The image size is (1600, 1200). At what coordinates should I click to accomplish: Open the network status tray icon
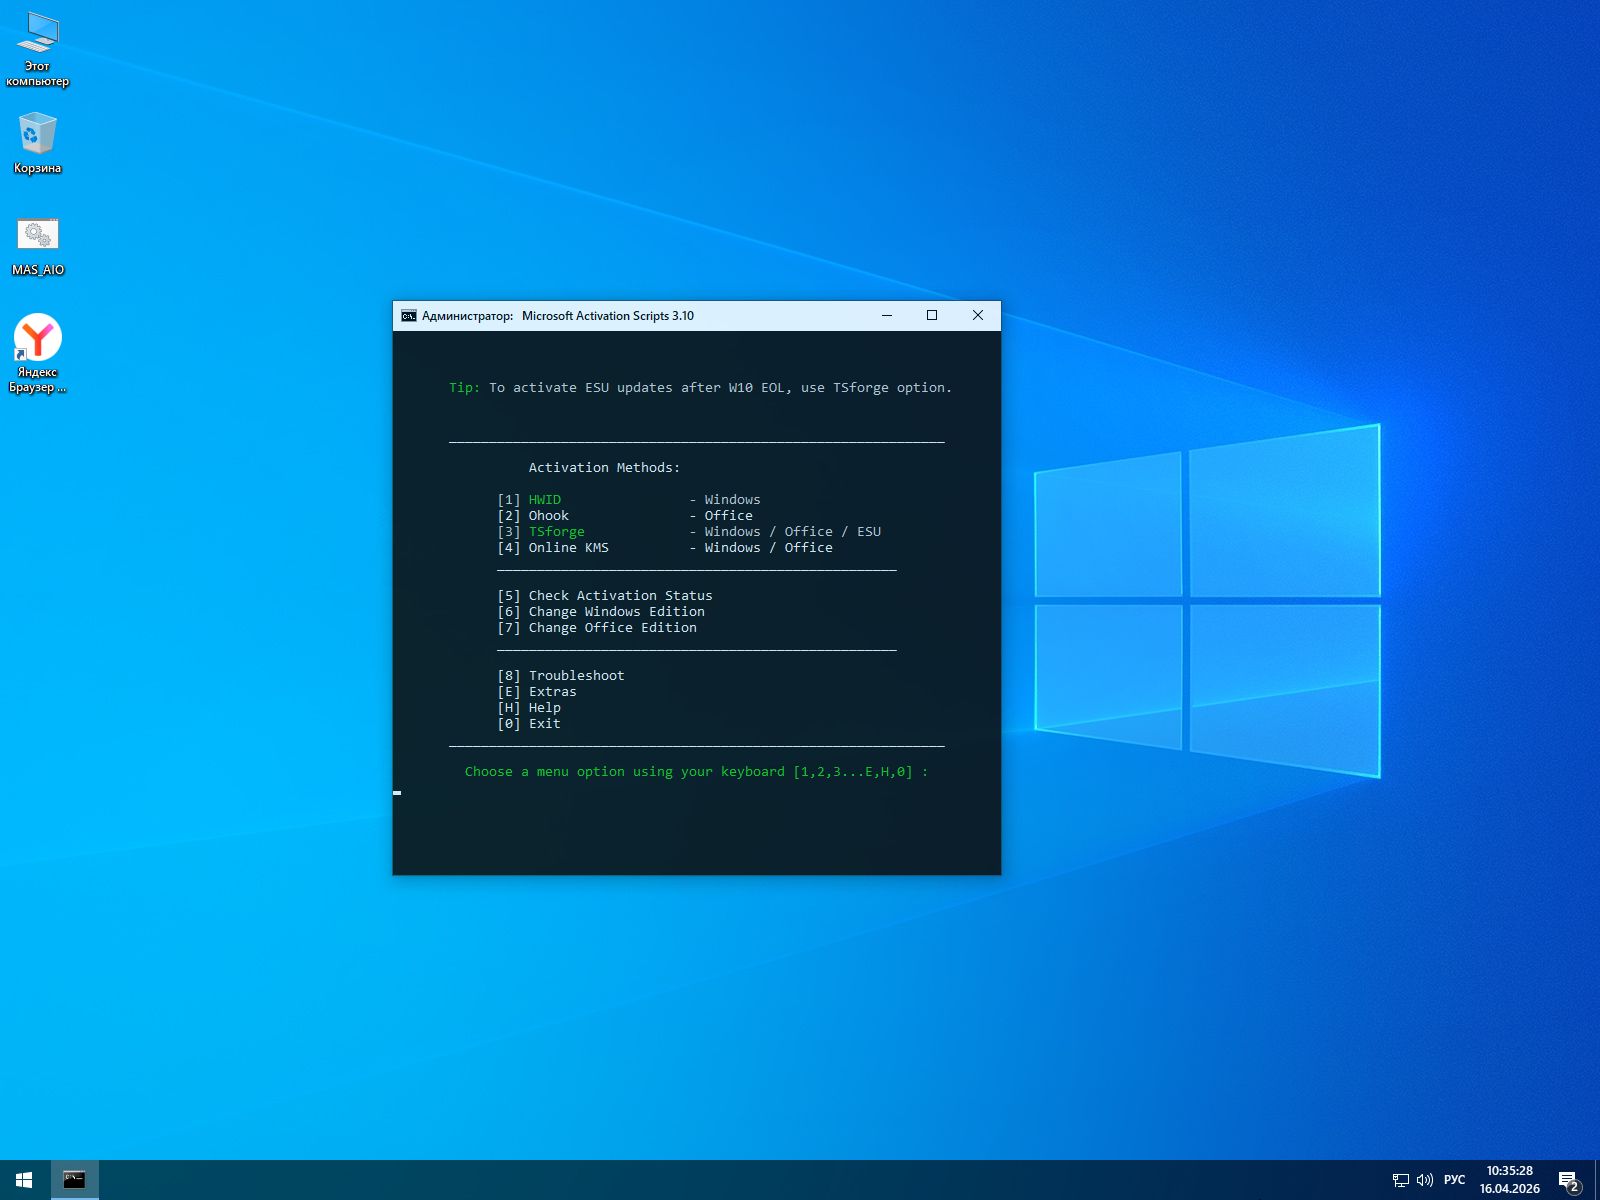[x=1400, y=1180]
